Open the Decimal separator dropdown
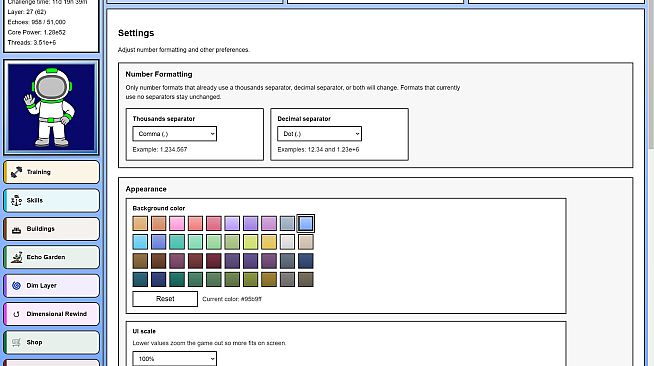 coord(319,134)
